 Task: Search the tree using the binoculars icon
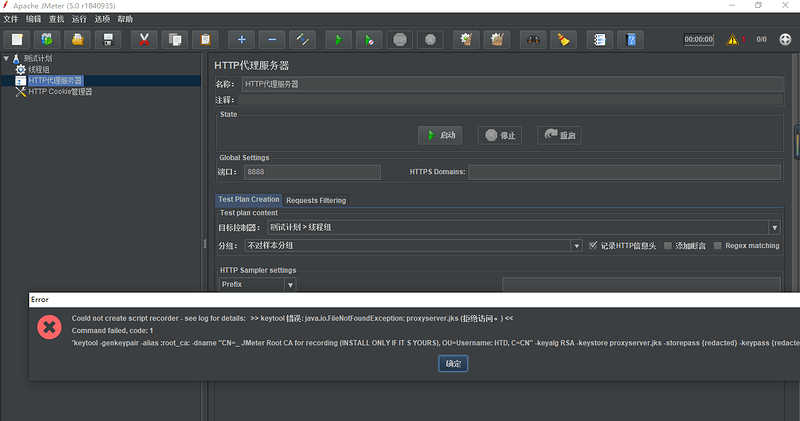tap(533, 39)
